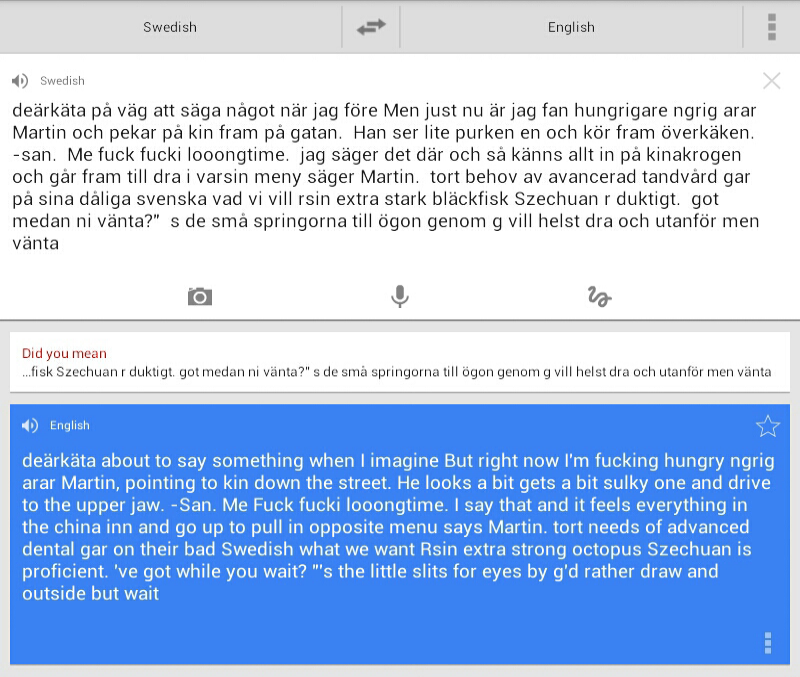Open camera translation input
Image resolution: width=800 pixels, height=677 pixels.
pyautogui.click(x=199, y=296)
